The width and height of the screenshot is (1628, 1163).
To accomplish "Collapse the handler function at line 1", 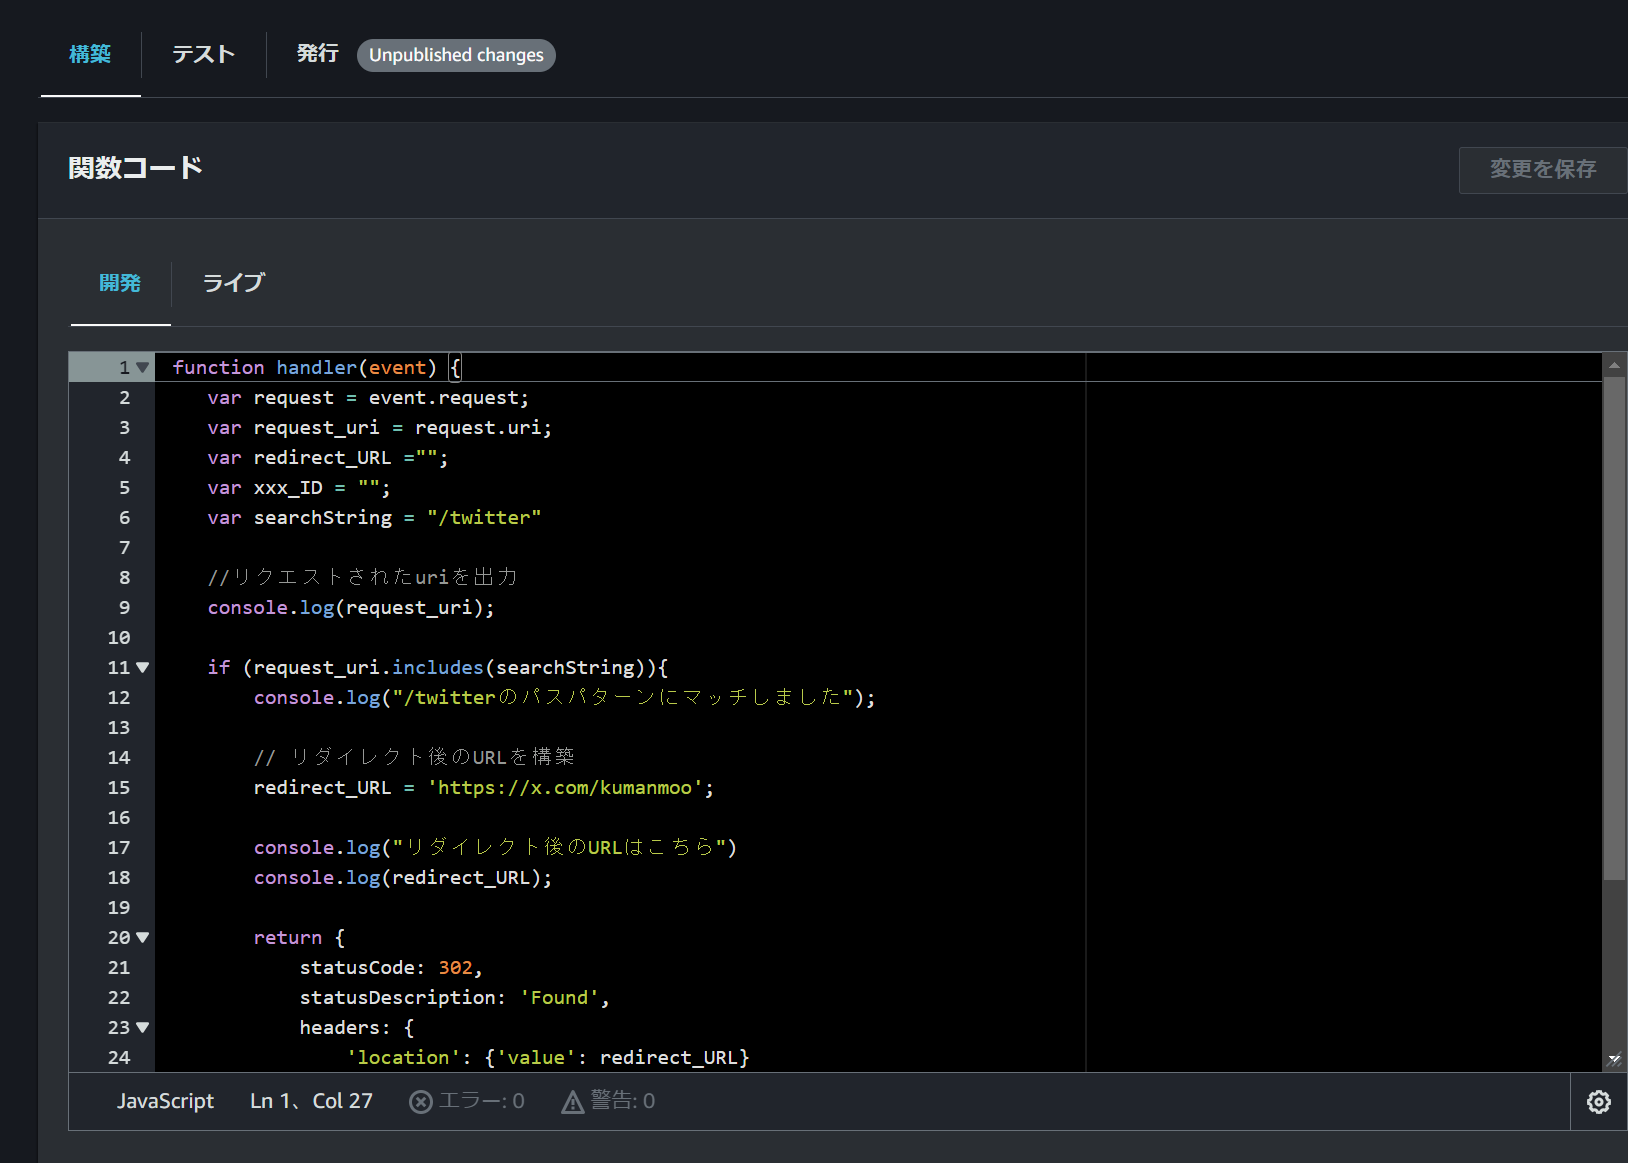I will point(143,368).
